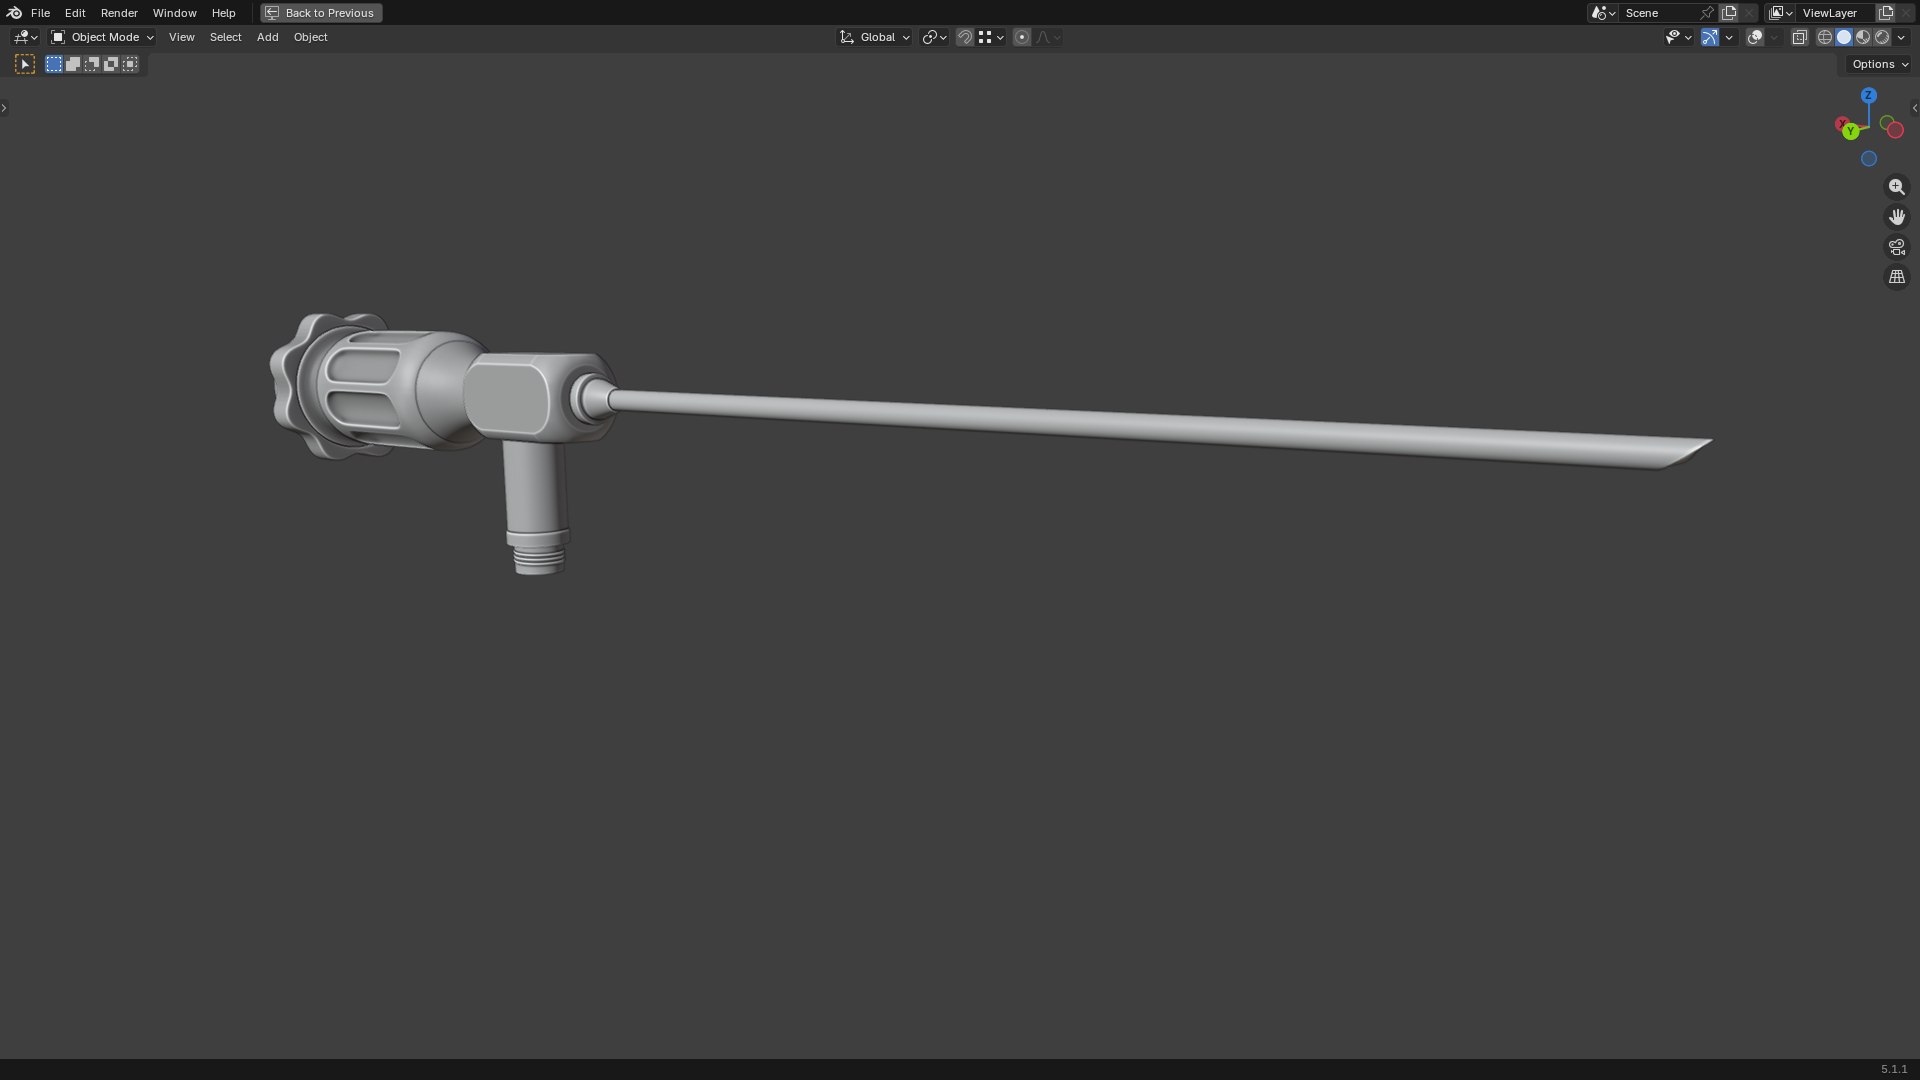This screenshot has height=1080, width=1920.
Task: Open the Window menu
Action: coord(174,13)
